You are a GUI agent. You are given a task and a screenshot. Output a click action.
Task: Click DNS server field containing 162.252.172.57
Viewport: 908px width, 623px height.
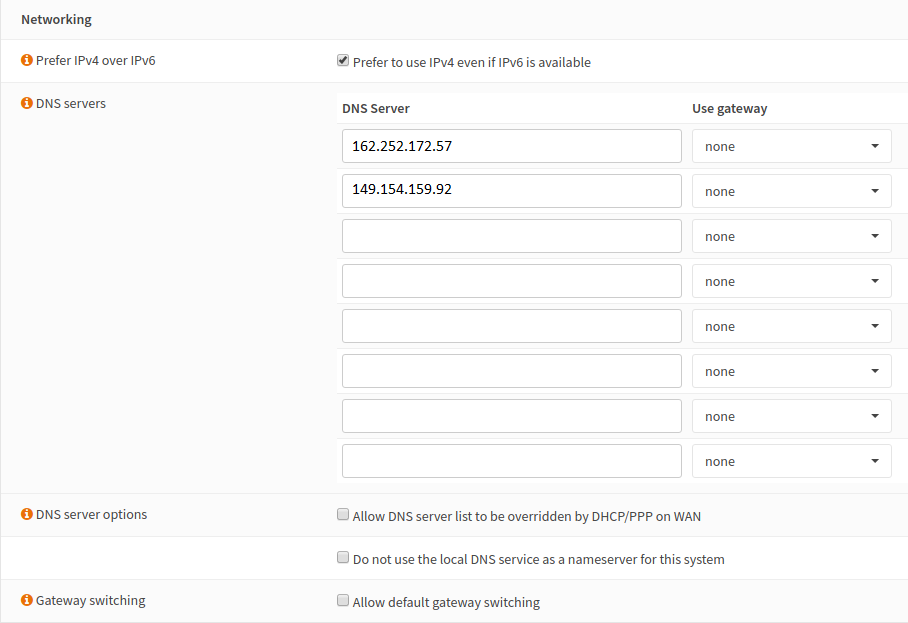click(511, 146)
